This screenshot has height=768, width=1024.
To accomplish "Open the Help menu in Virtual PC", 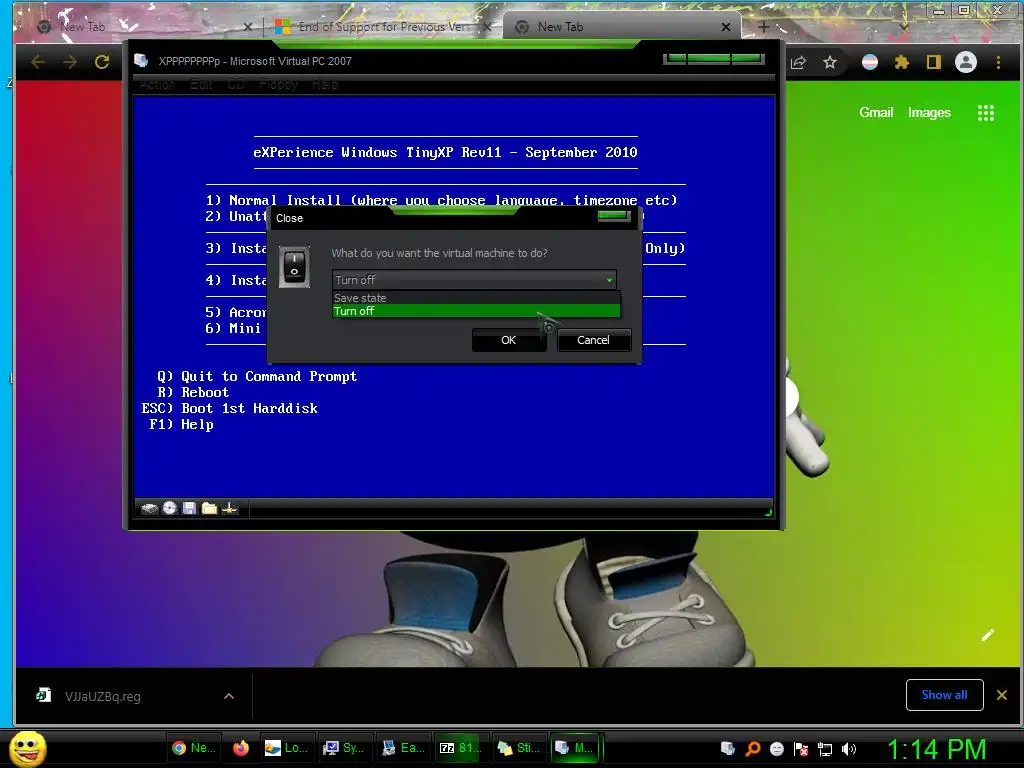I will [x=325, y=84].
